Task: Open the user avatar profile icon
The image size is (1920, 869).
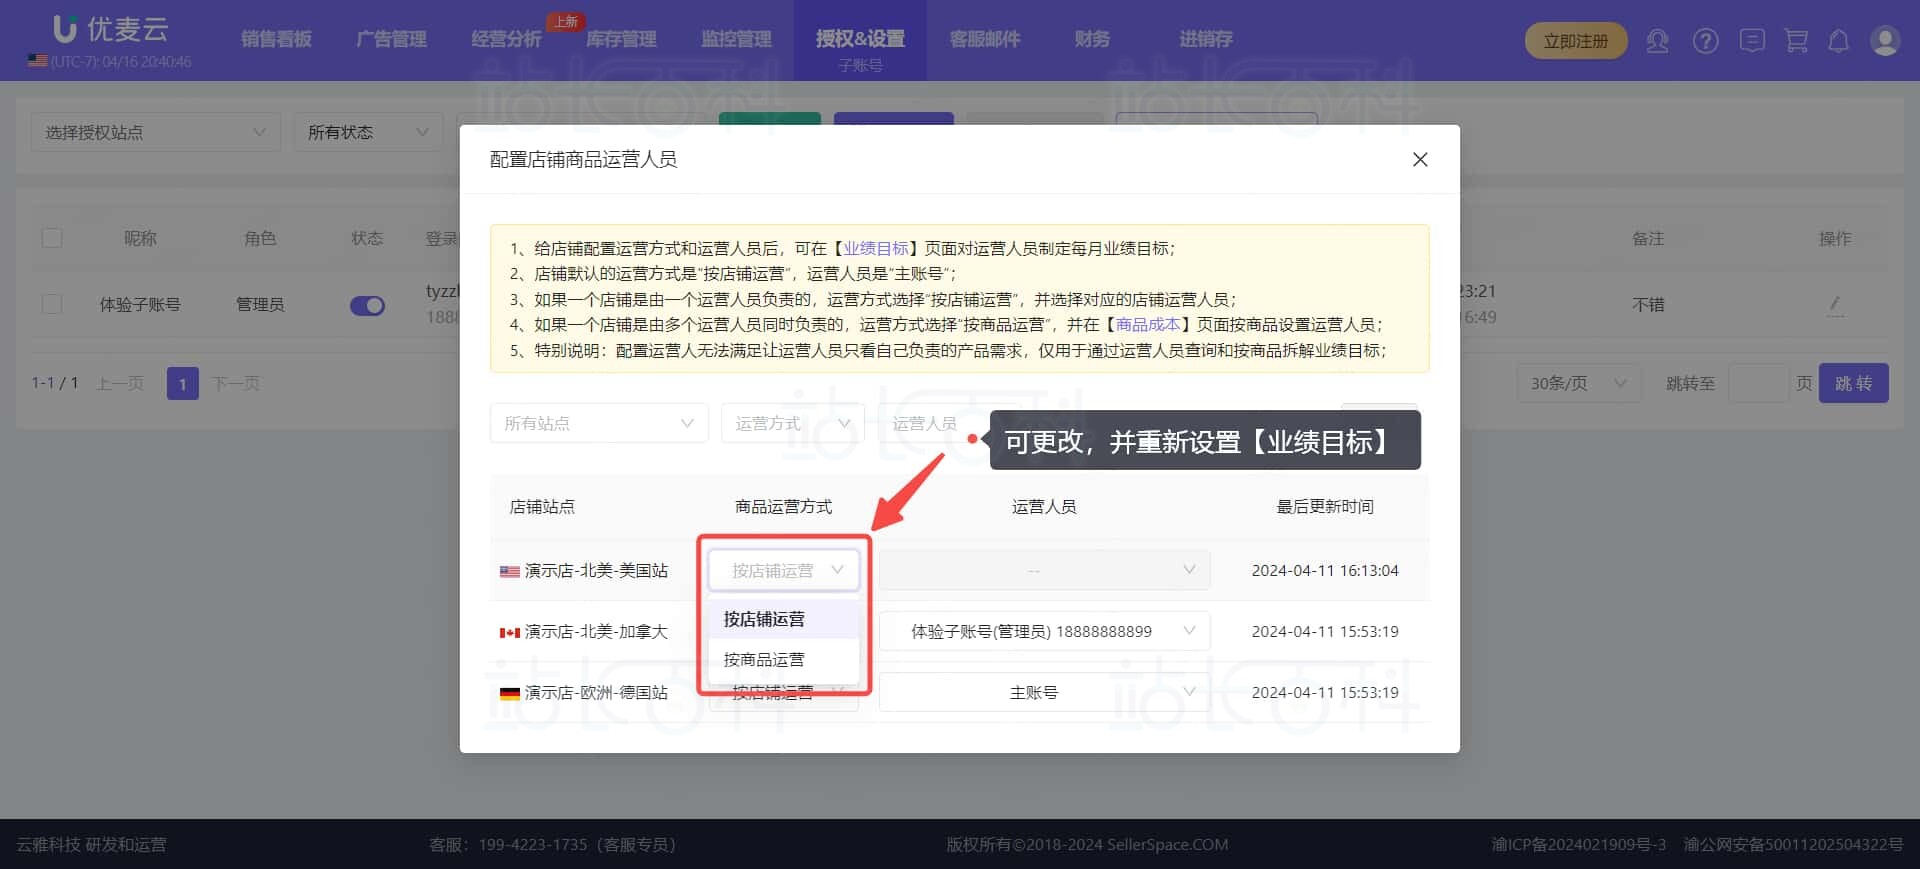Action: click(x=1884, y=41)
